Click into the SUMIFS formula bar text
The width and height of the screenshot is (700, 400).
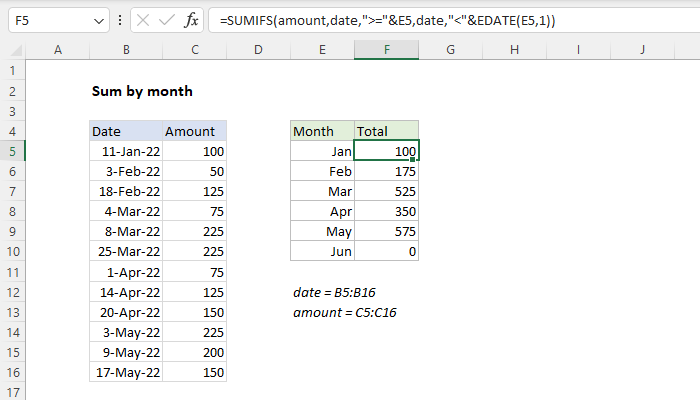tap(388, 21)
